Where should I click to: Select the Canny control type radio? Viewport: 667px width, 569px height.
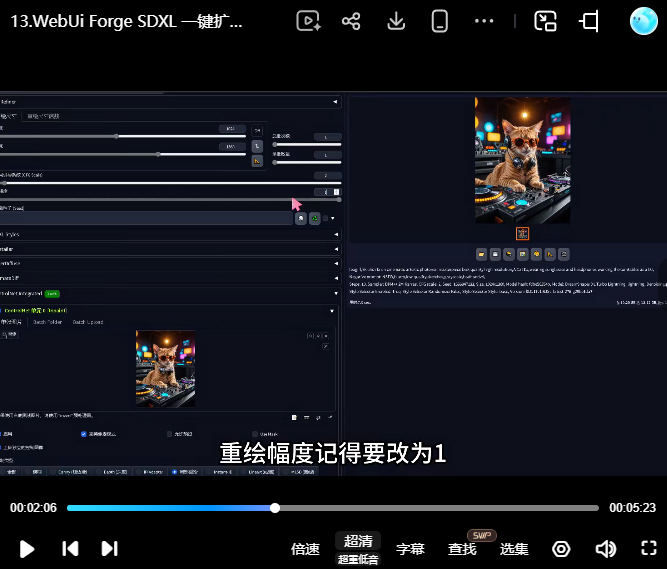(x=72, y=472)
